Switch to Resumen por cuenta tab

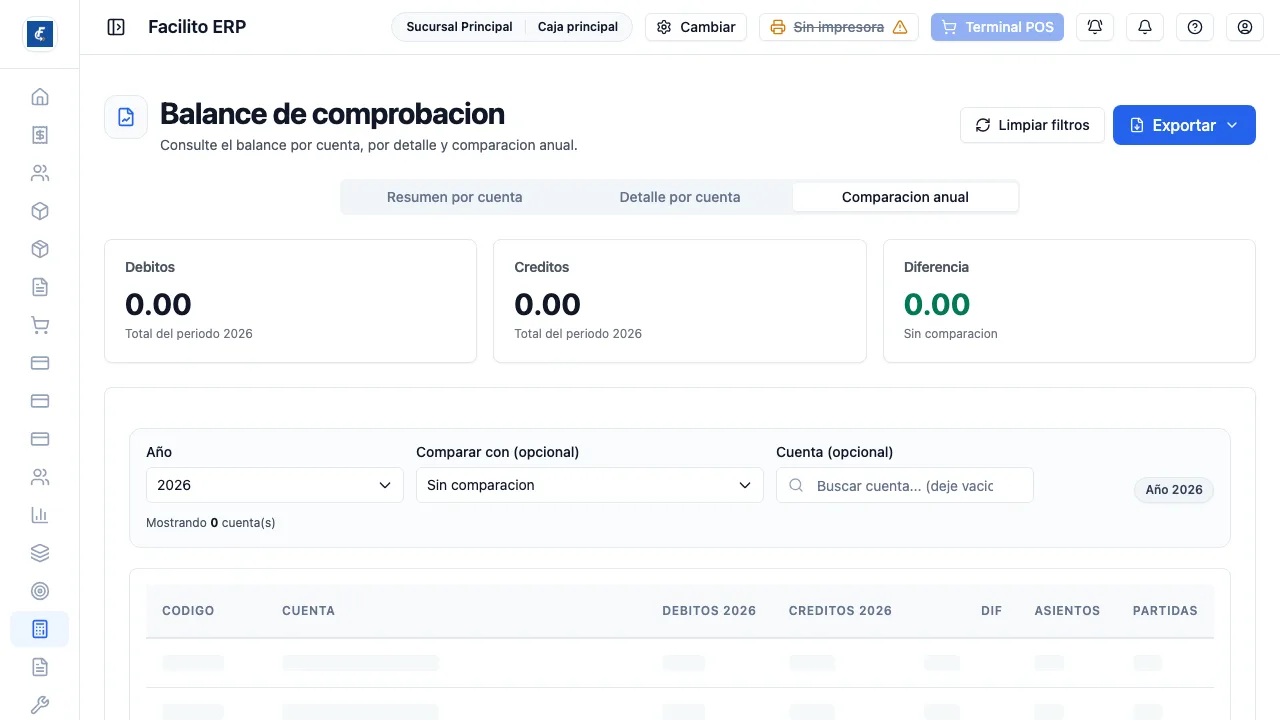(455, 197)
